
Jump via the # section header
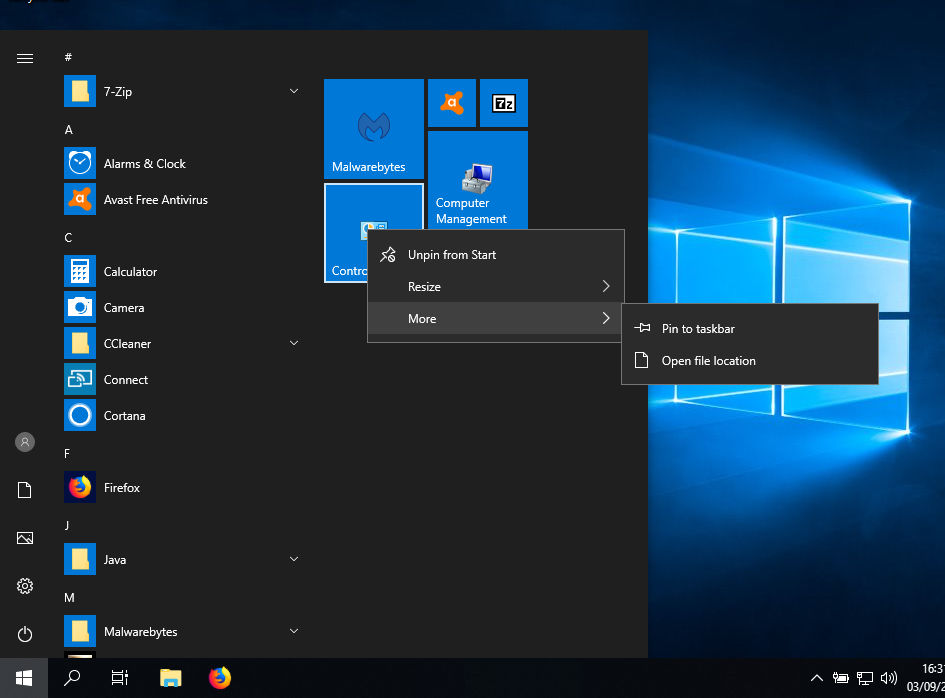point(68,57)
